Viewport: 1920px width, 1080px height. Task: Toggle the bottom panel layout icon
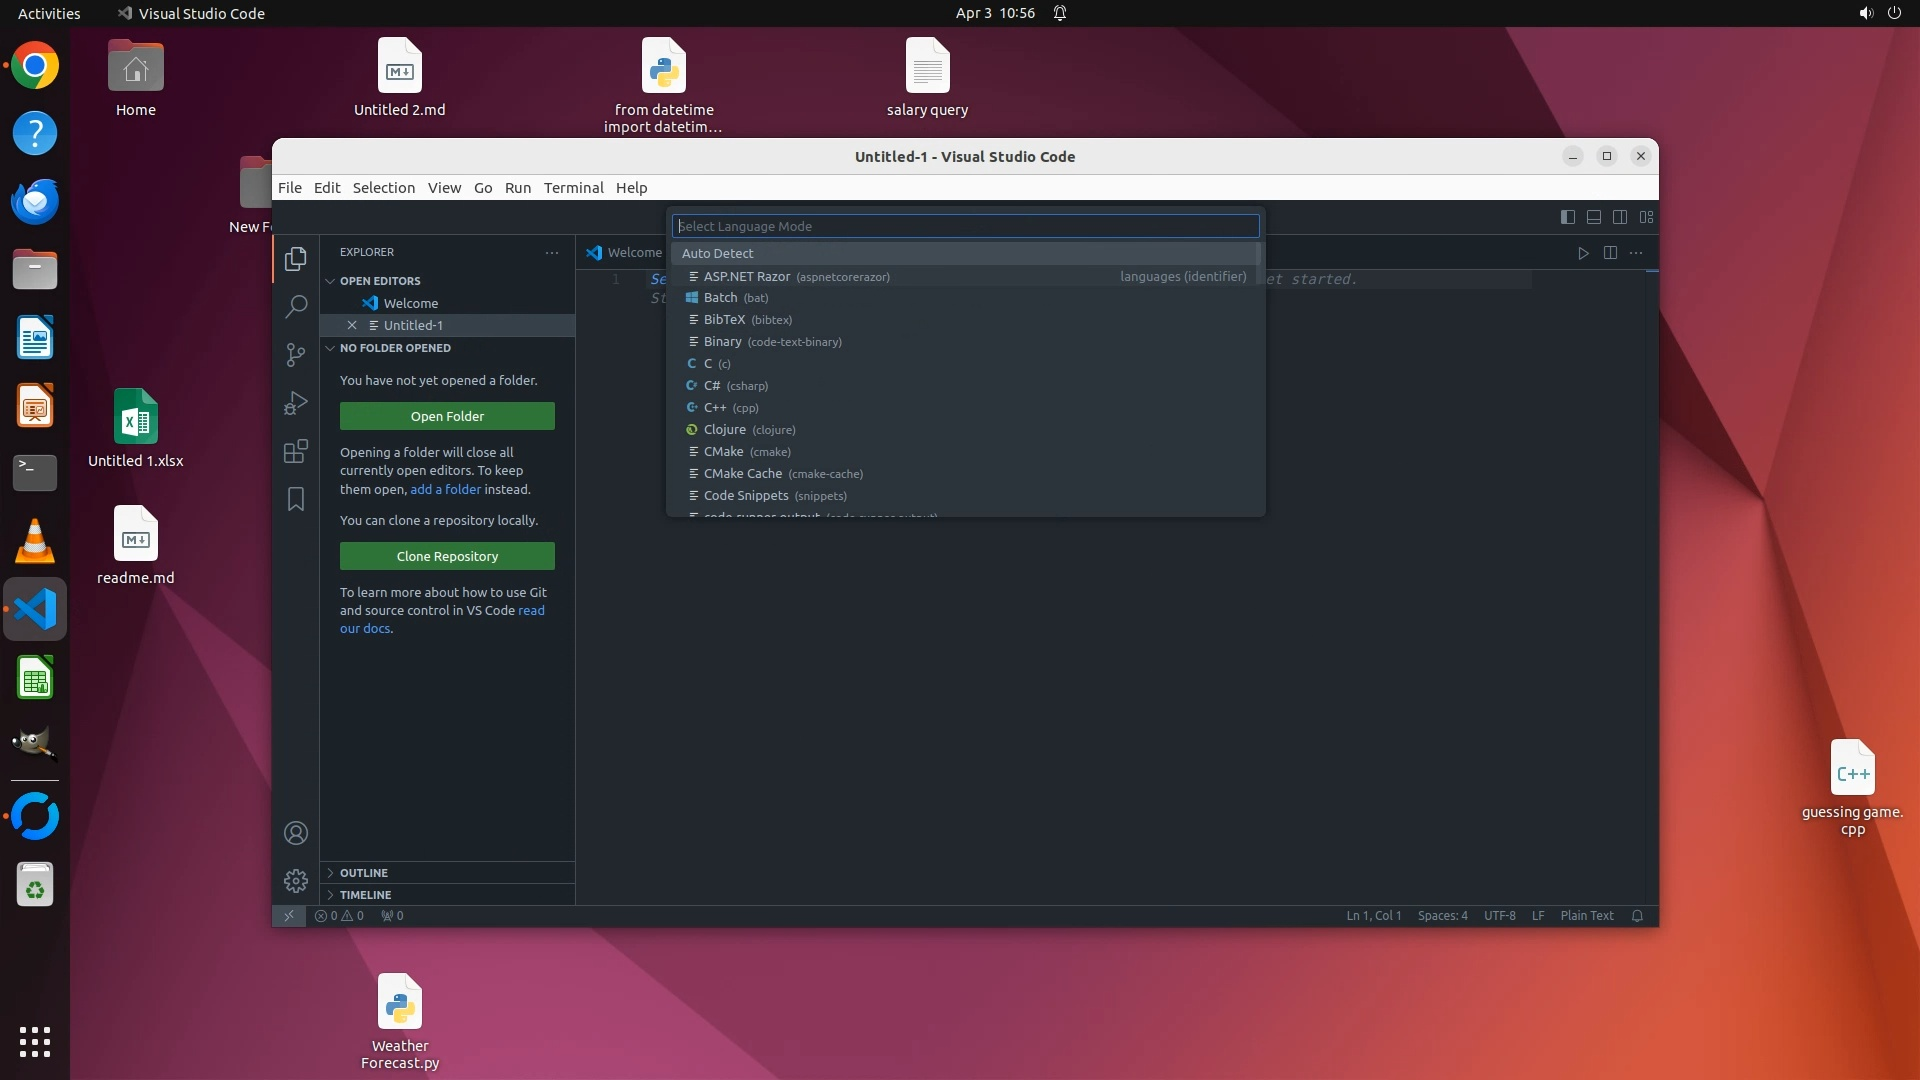[x=1594, y=217]
